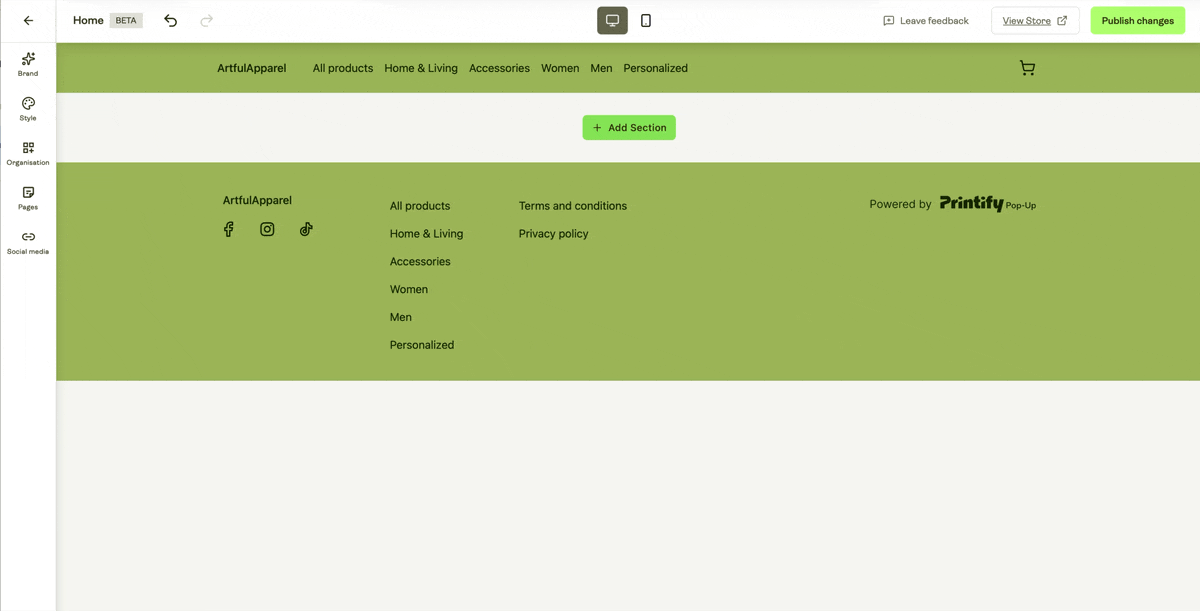The image size is (1200, 611).
Task: Open Home & Living footer link
Action: coord(426,234)
